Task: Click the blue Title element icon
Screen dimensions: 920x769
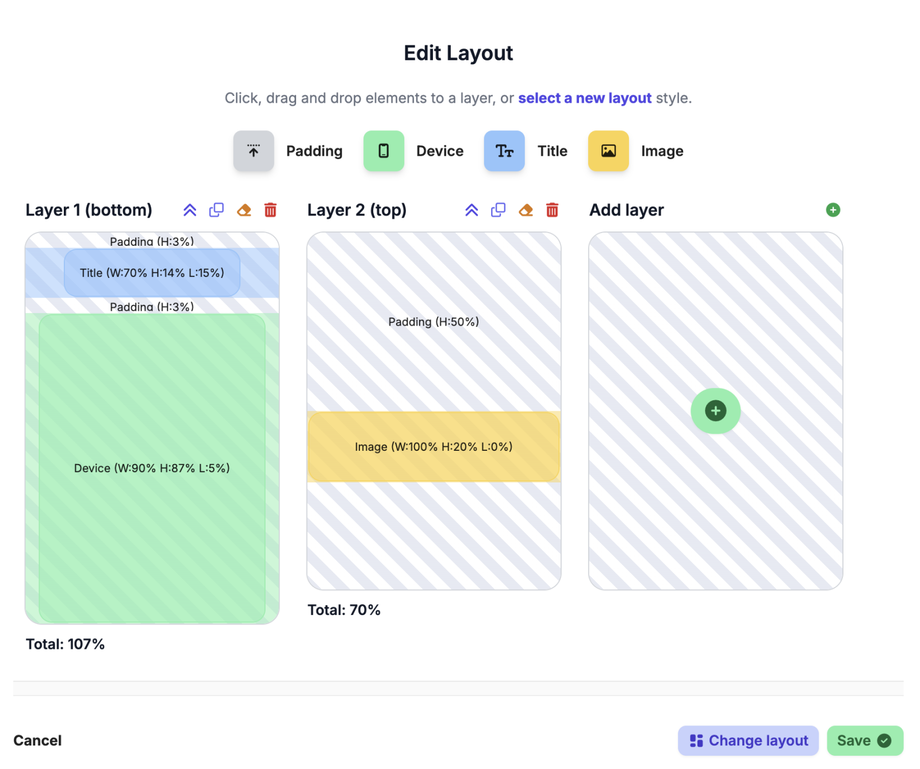Action: click(x=504, y=151)
